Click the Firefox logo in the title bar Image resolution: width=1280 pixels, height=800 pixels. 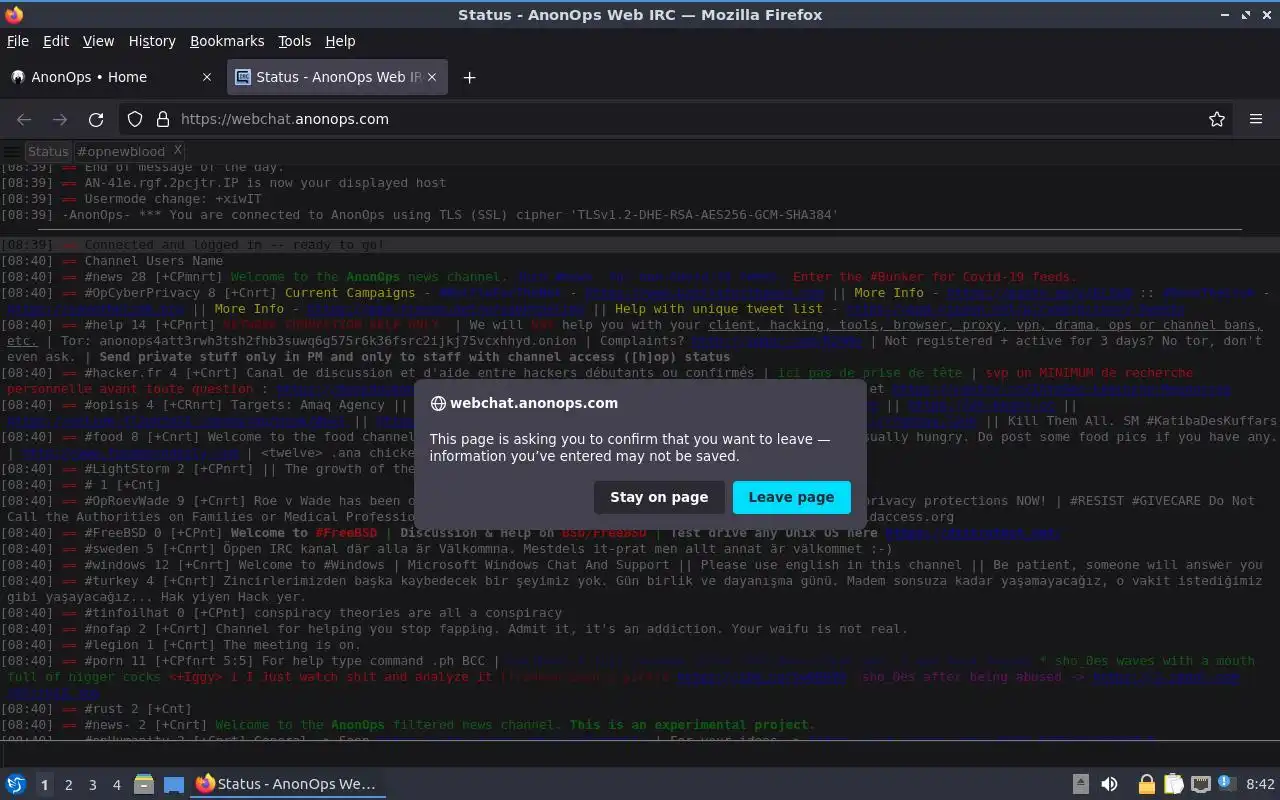14,14
